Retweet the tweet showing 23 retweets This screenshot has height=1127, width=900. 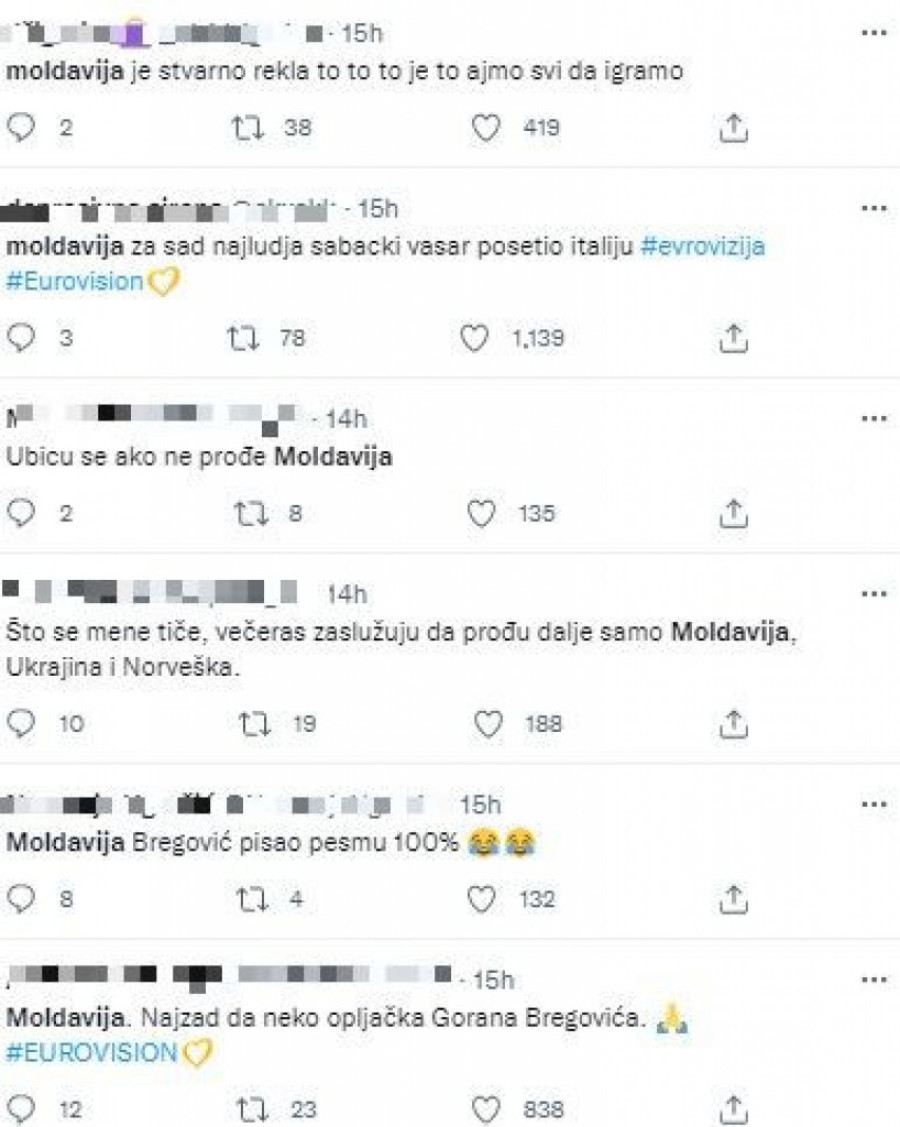(x=252, y=1109)
